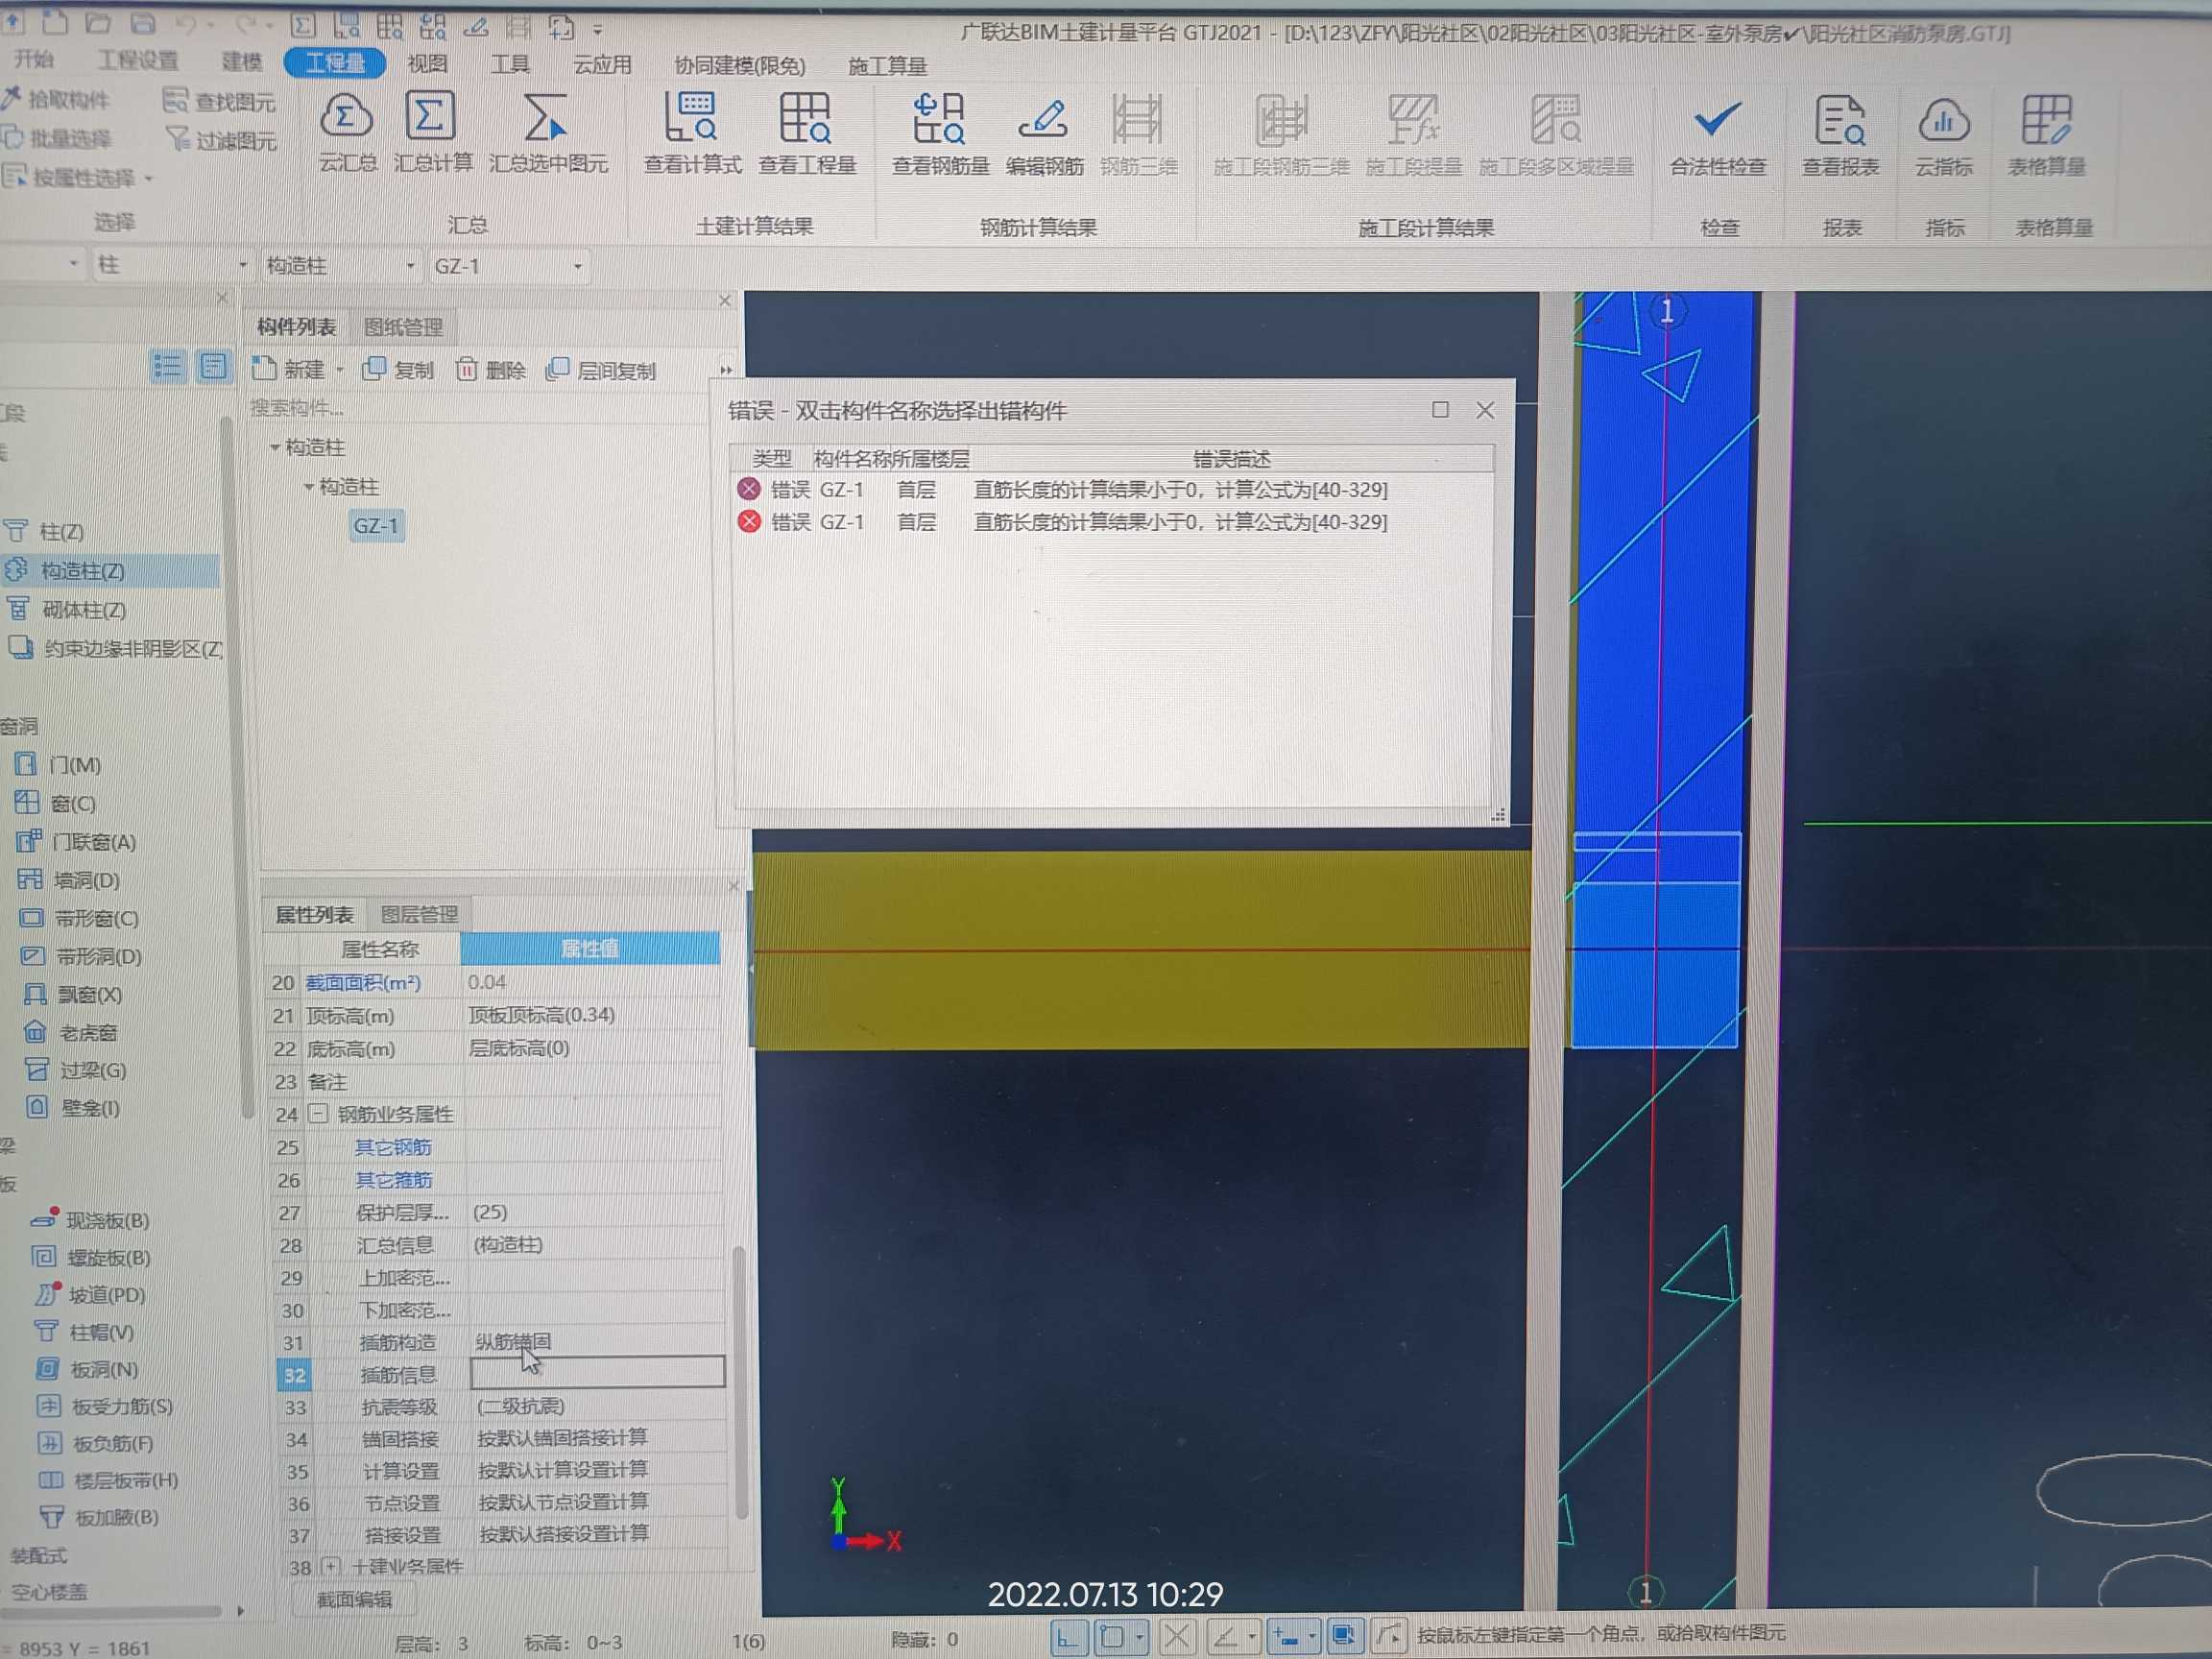
Task: Select 构造柱(Z) in navigation sidebar
Action: [110, 570]
